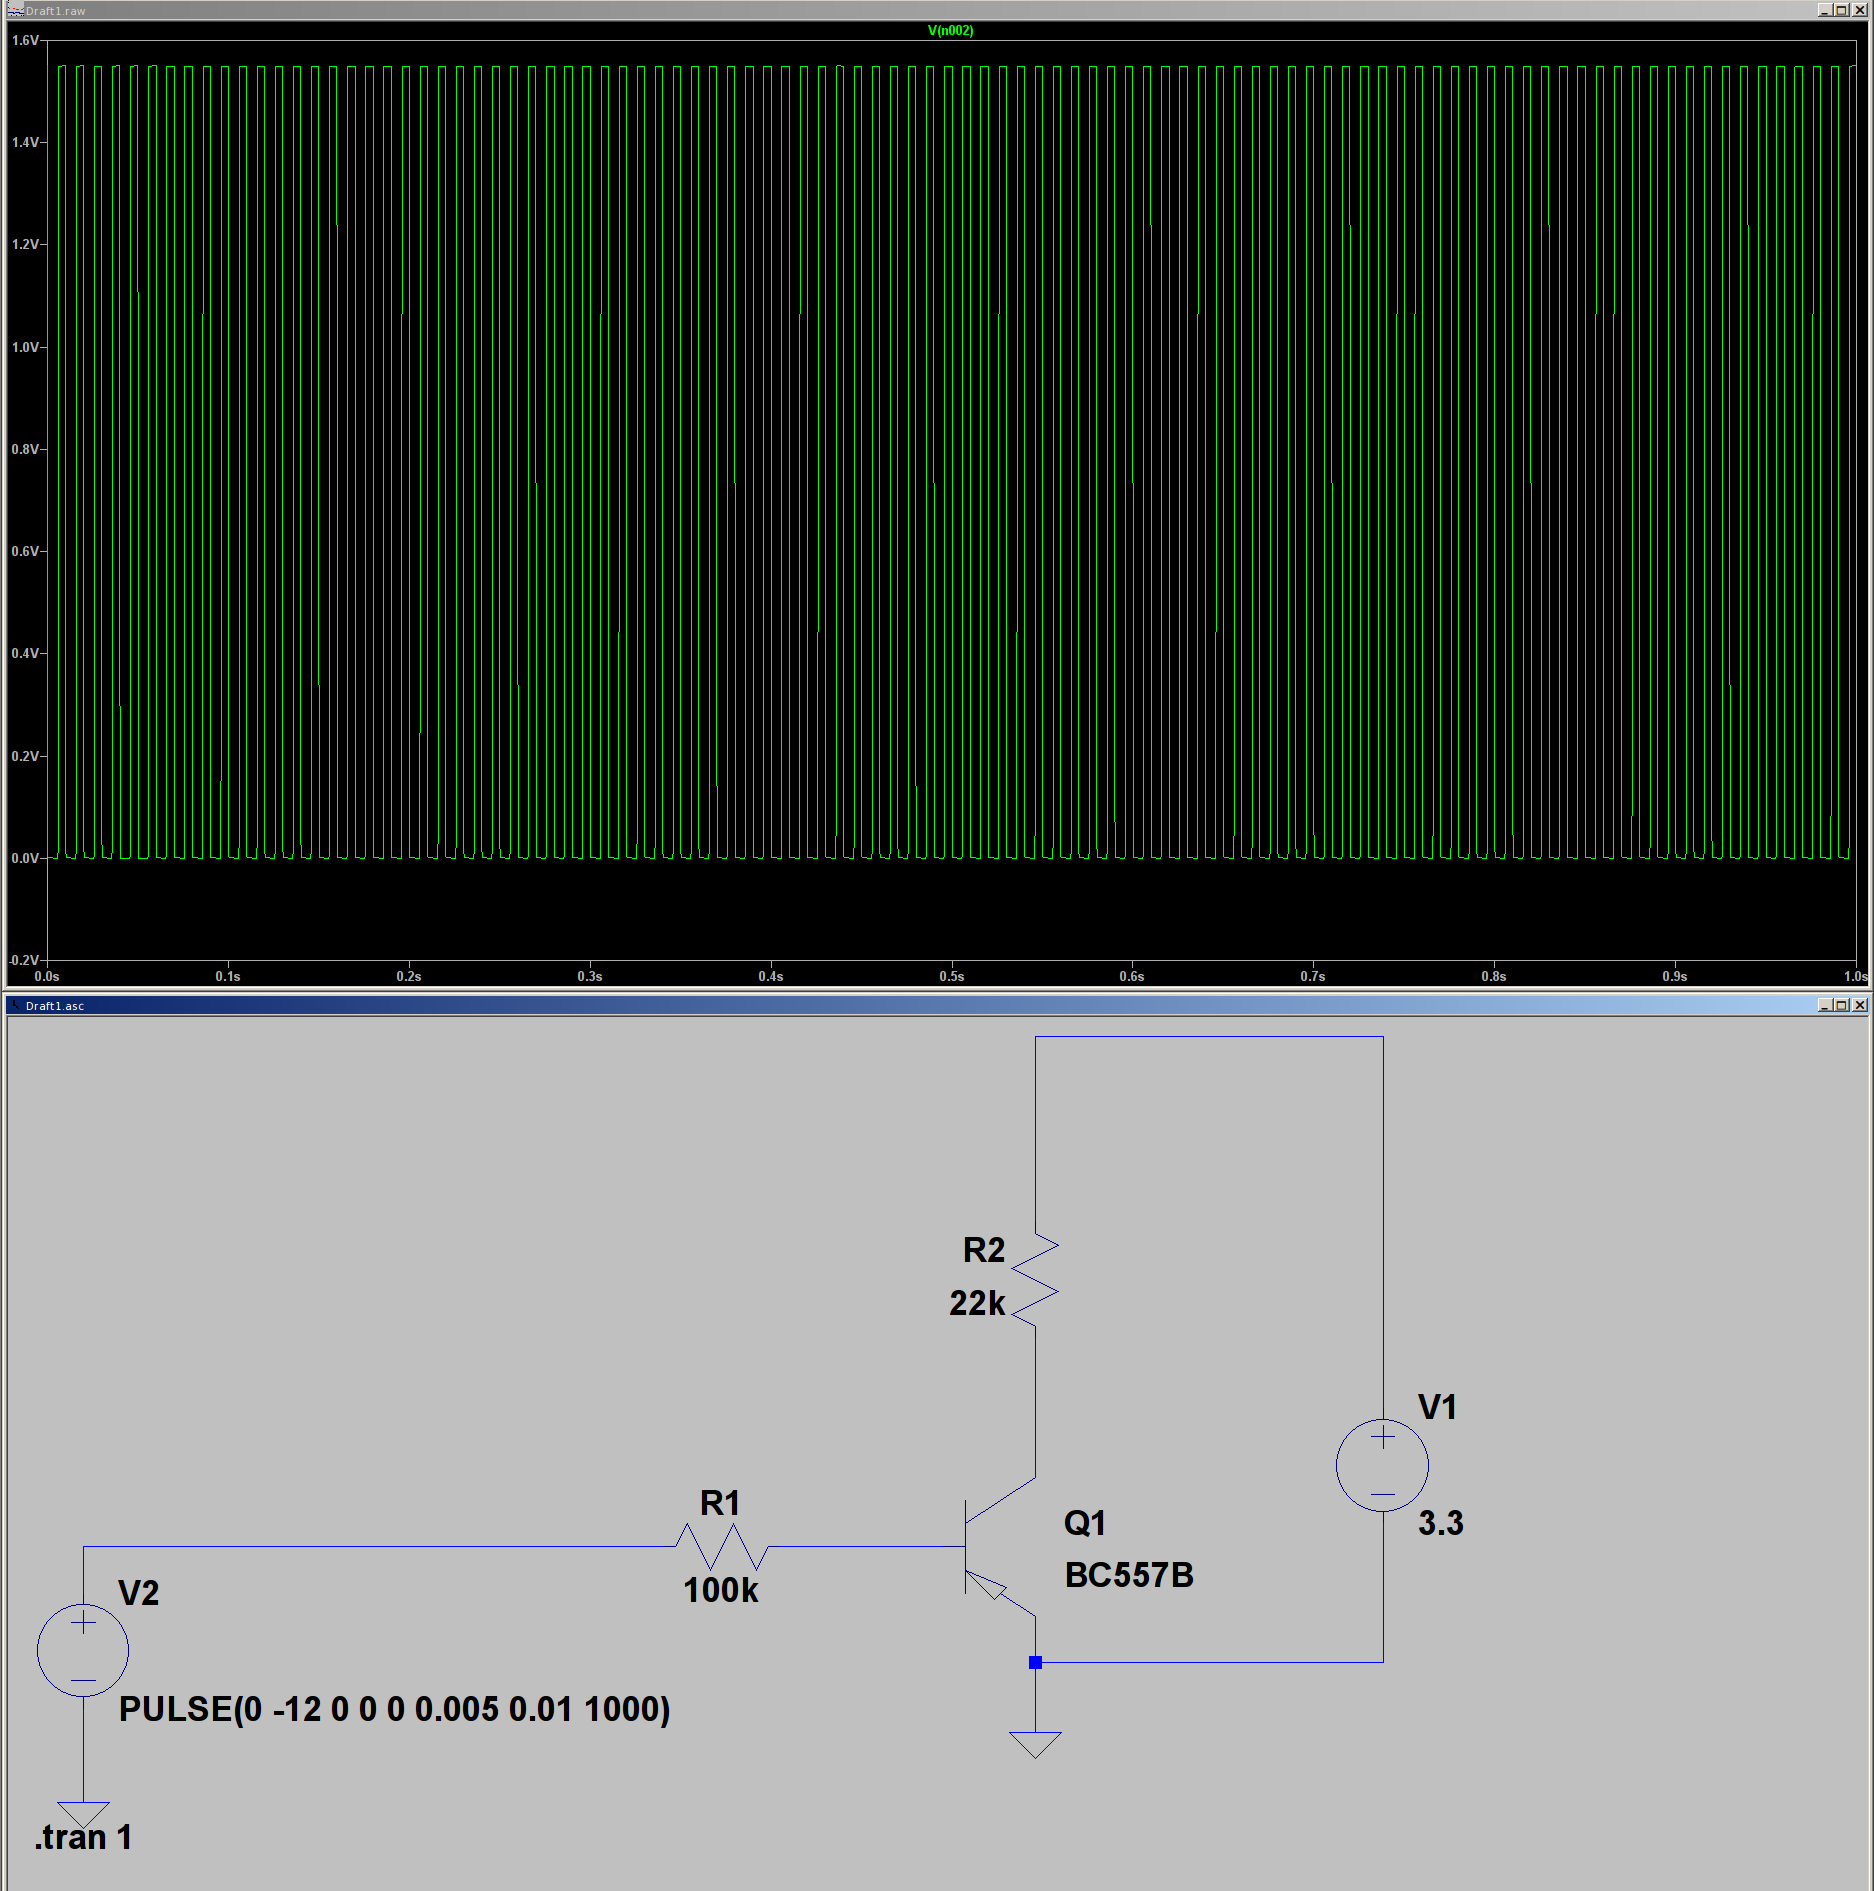Close the Draft1.asc schematic window
The image size is (1874, 1891).
tap(1860, 1005)
